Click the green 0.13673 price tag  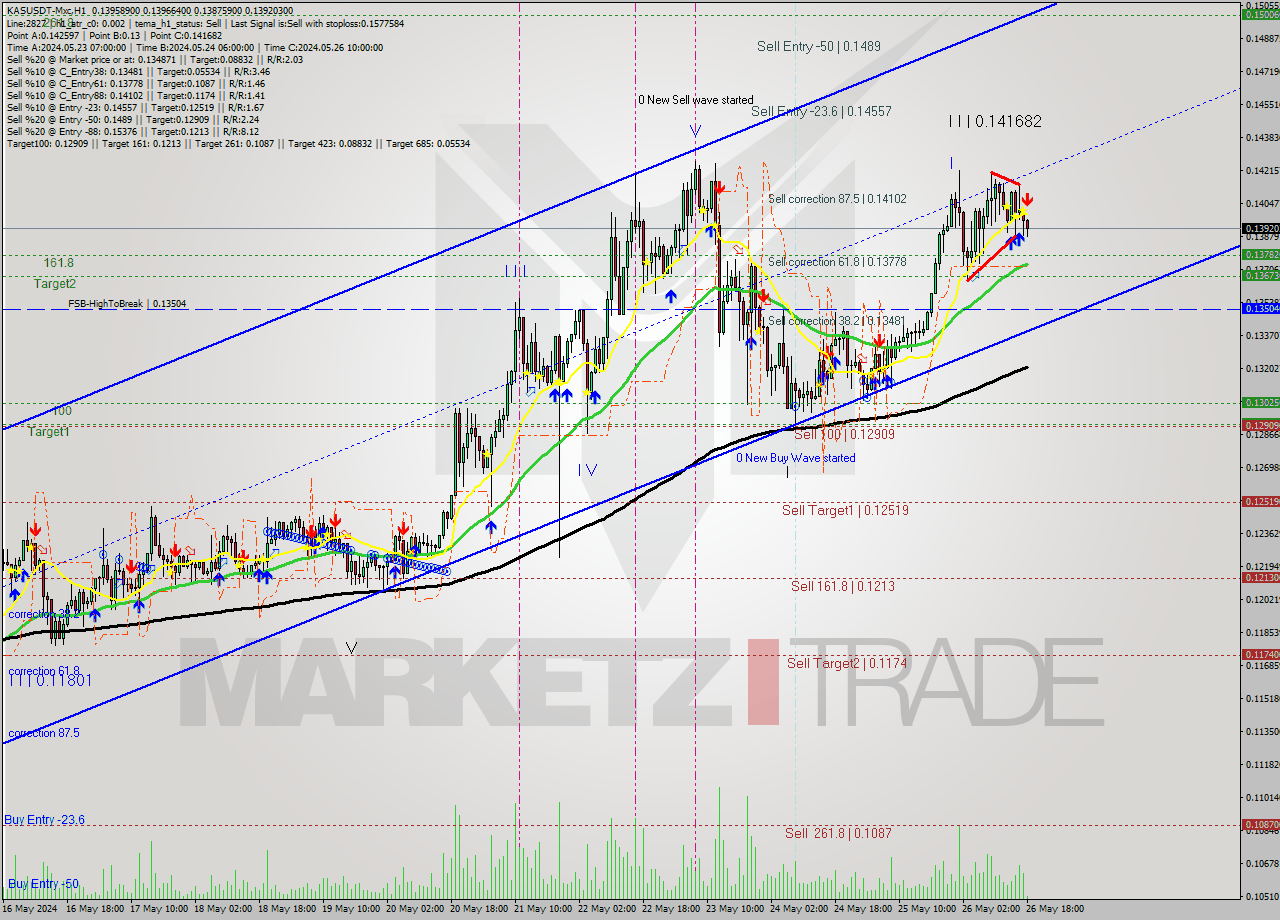pyautogui.click(x=1260, y=275)
